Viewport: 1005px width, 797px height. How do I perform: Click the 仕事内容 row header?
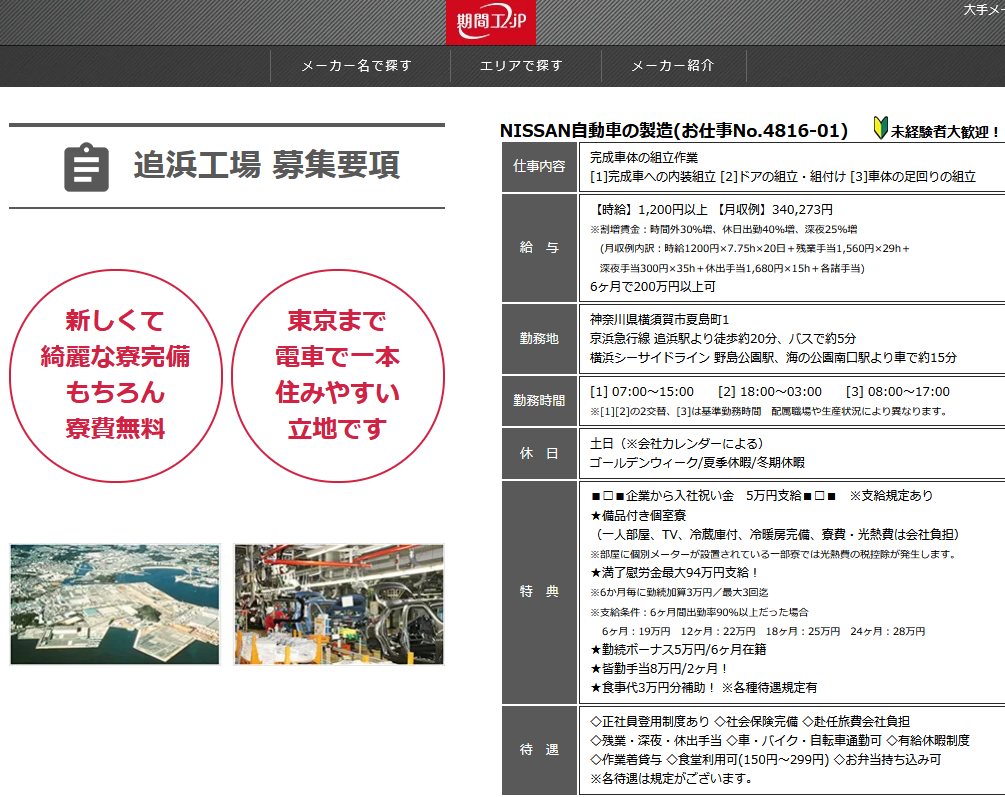pyautogui.click(x=539, y=167)
